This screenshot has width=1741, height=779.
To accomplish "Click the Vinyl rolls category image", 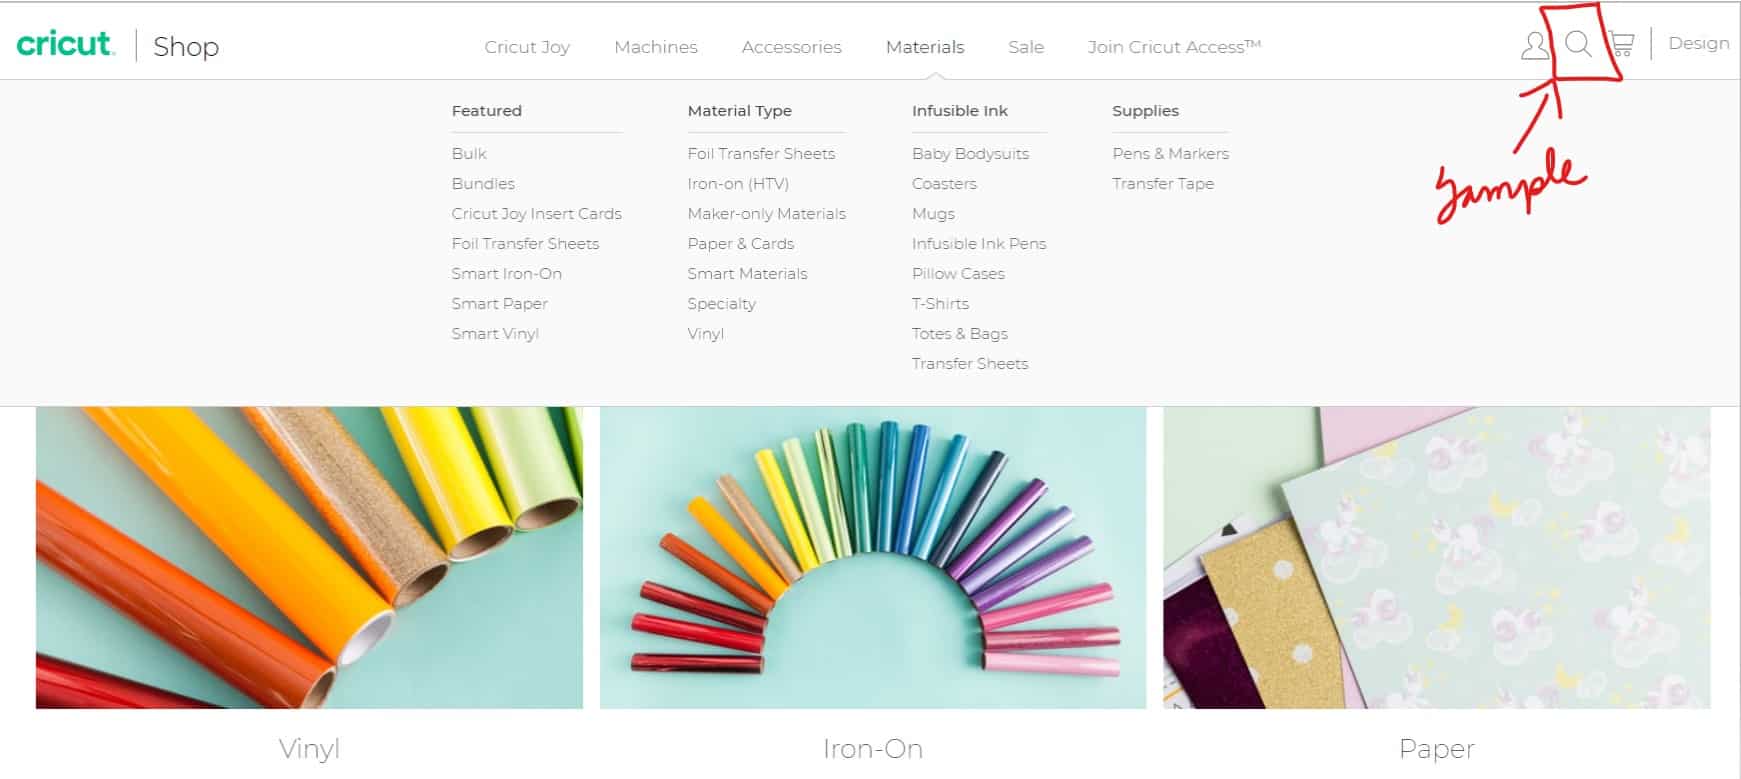I will (309, 557).
